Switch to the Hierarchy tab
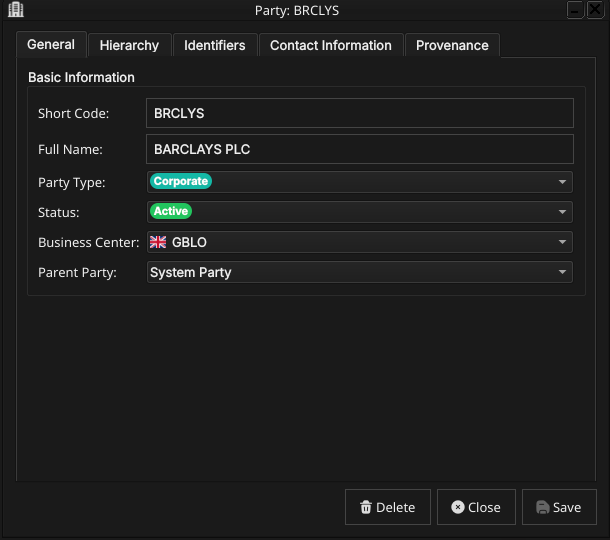Image resolution: width=610 pixels, height=540 pixels. tap(129, 45)
